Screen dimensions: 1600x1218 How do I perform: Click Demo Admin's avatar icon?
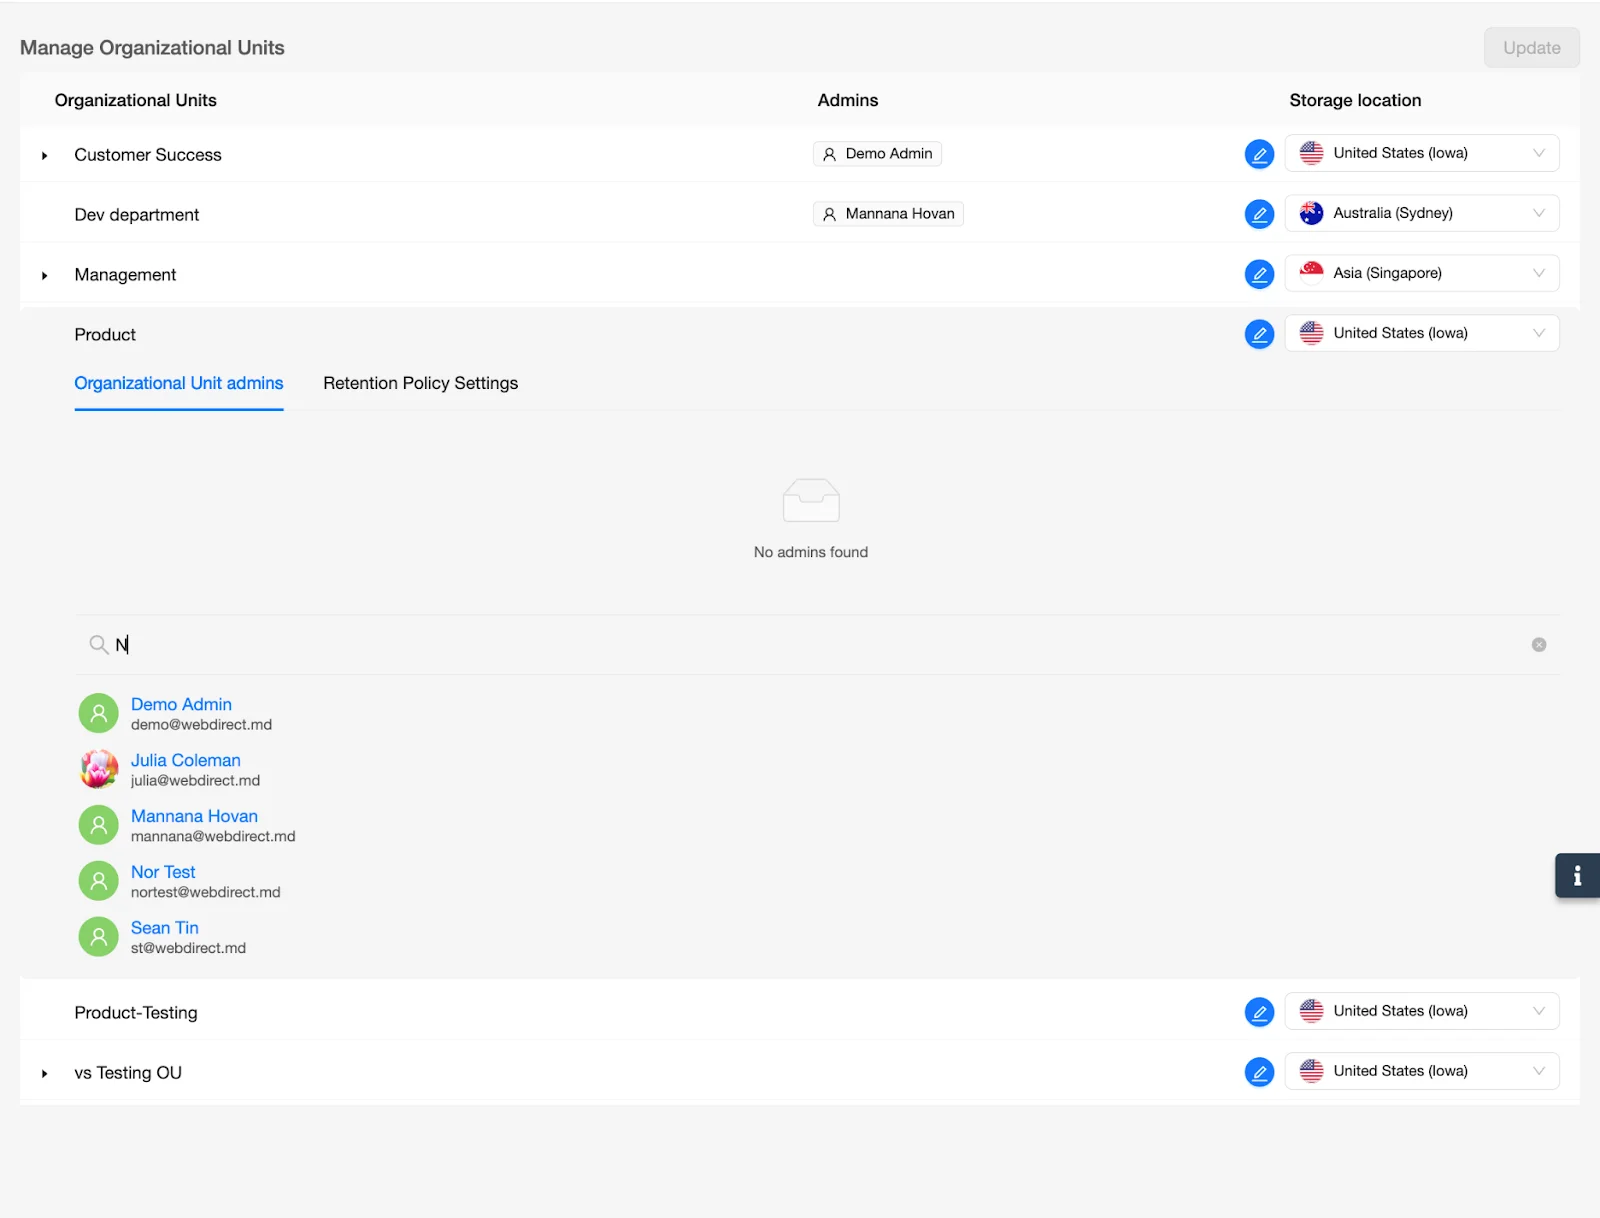(x=98, y=712)
